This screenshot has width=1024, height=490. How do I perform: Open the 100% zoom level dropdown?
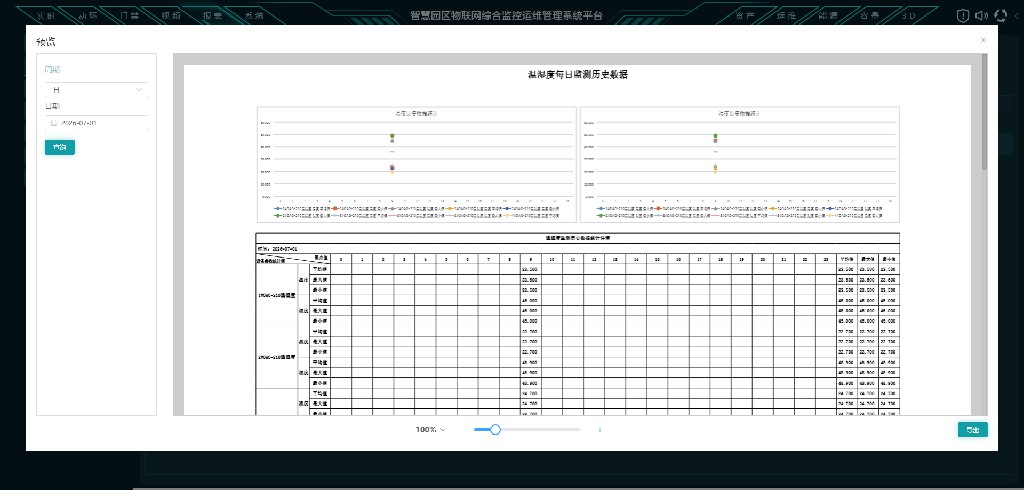[430, 429]
